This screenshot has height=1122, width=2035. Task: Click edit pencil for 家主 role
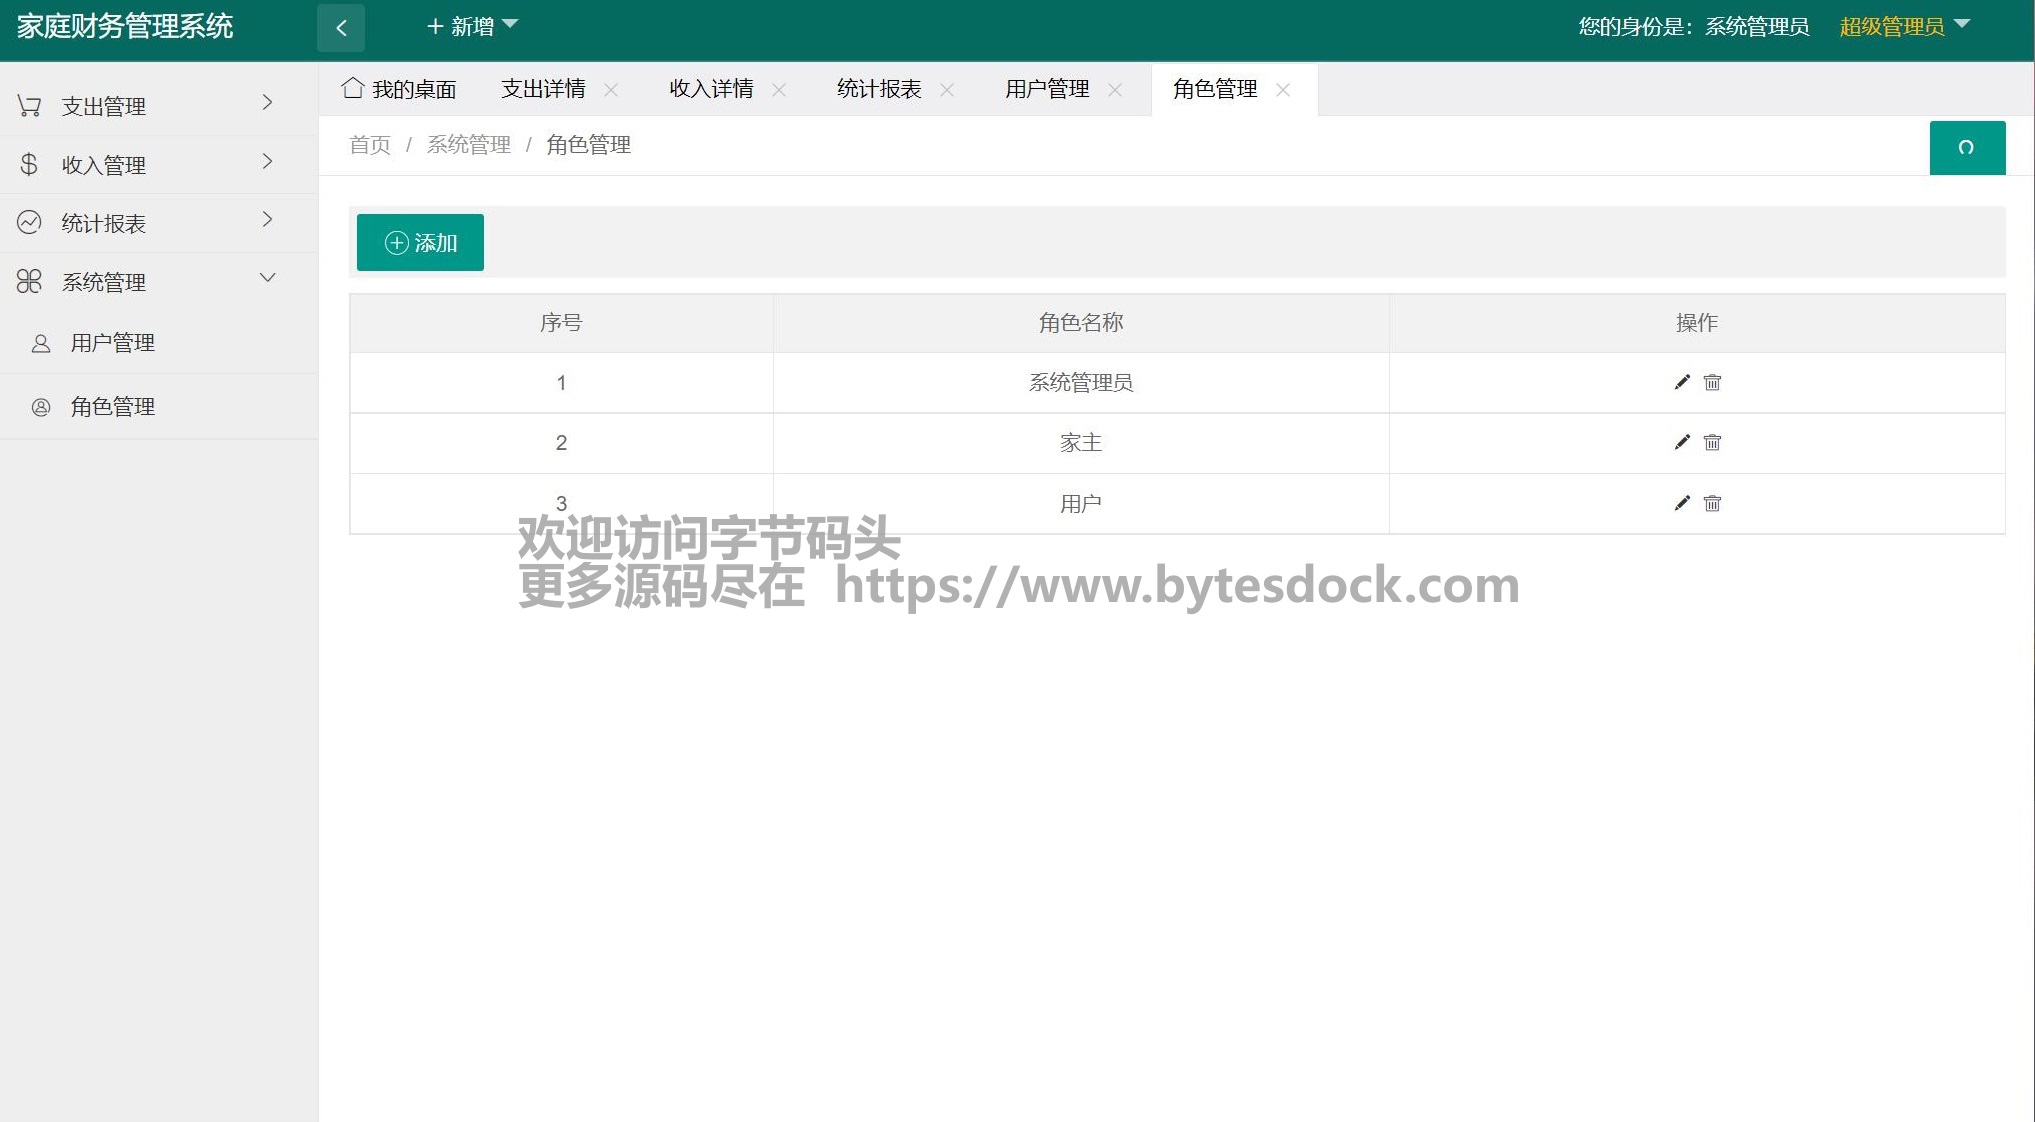[1682, 442]
